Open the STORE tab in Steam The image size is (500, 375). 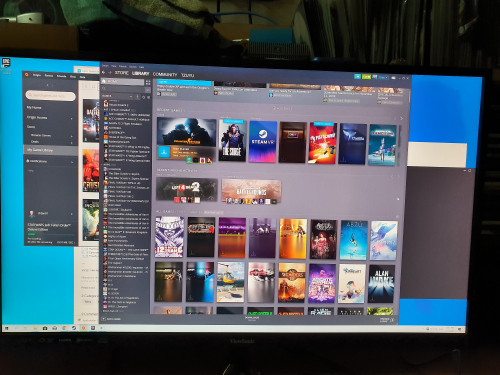(x=122, y=73)
